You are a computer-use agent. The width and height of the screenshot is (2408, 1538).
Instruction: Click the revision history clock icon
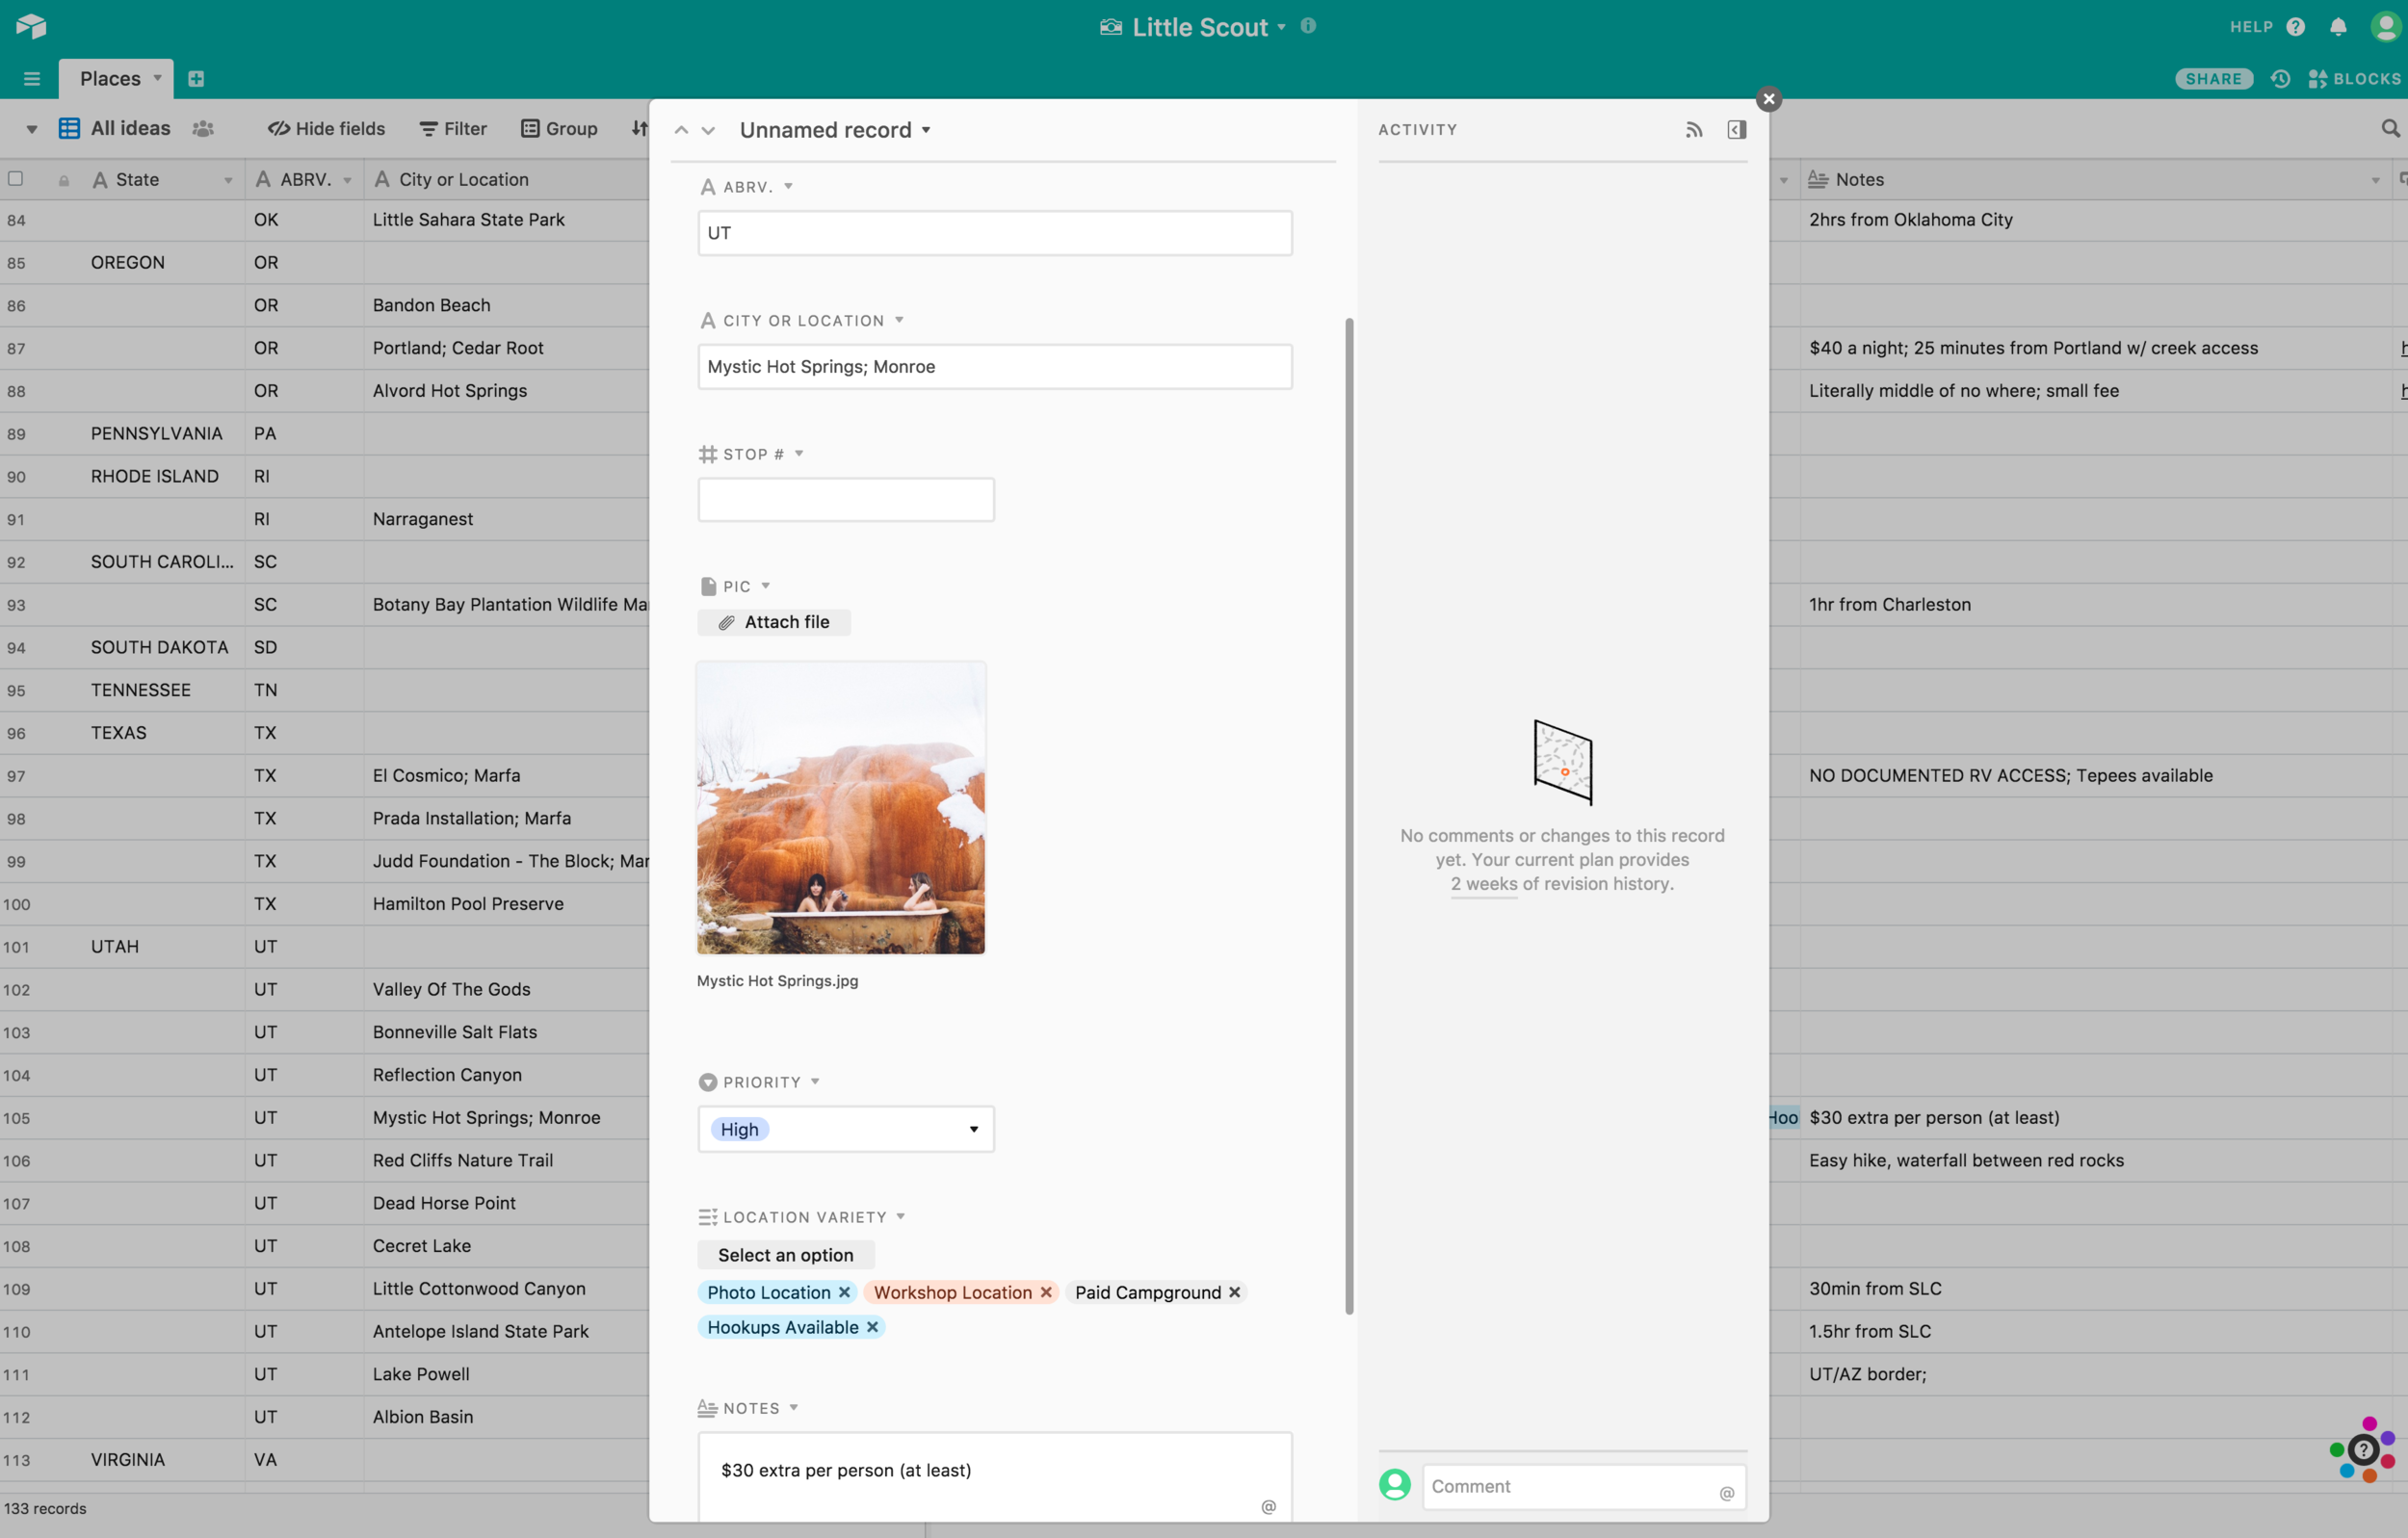pyautogui.click(x=2280, y=79)
